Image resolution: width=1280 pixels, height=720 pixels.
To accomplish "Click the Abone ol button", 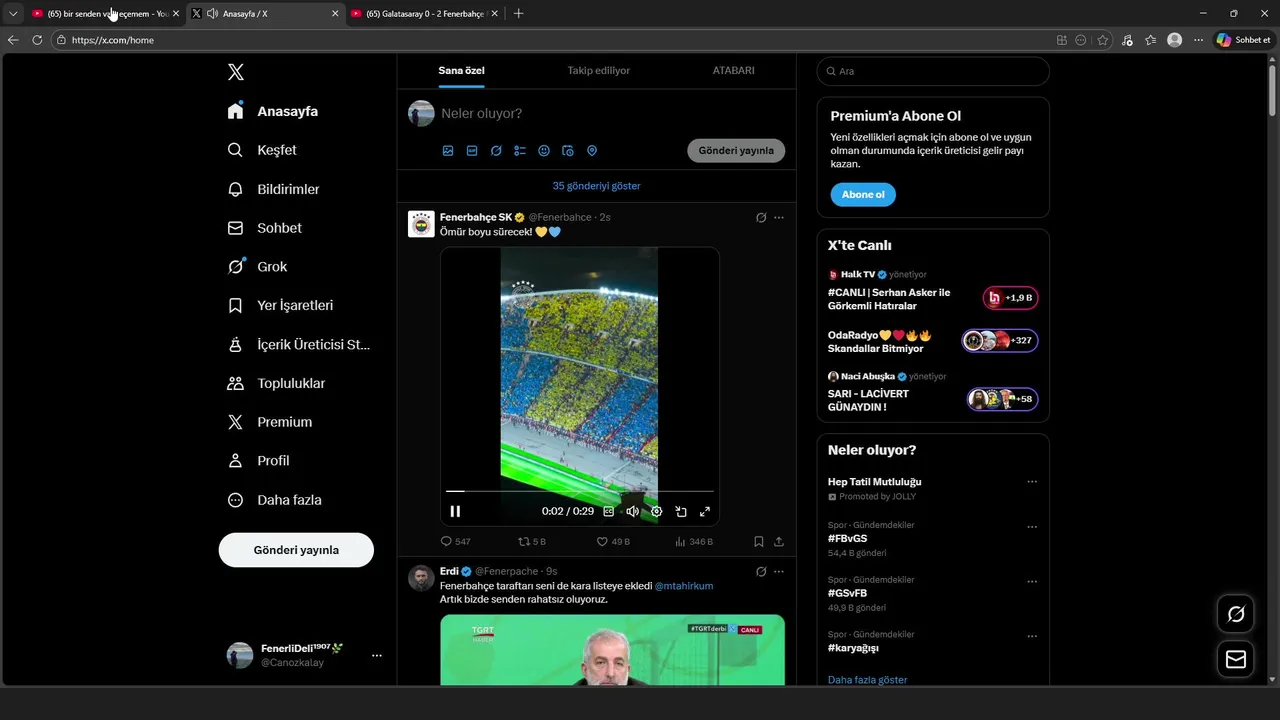I will point(863,195).
